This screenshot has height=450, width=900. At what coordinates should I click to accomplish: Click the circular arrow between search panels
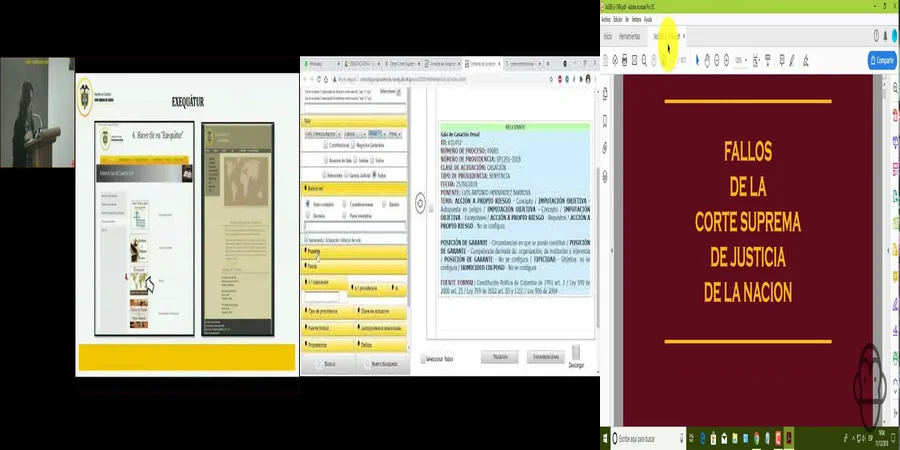pyautogui.click(x=420, y=203)
